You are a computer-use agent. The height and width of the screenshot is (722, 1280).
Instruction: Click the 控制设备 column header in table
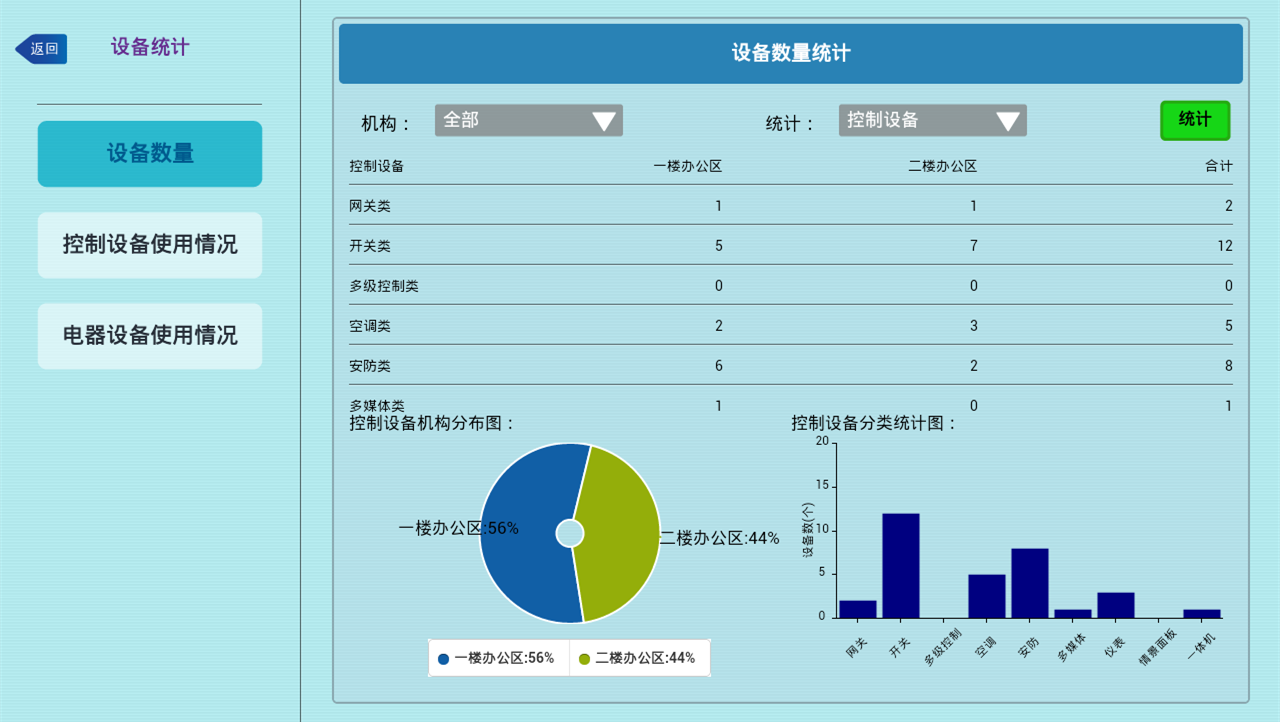tap(376, 166)
